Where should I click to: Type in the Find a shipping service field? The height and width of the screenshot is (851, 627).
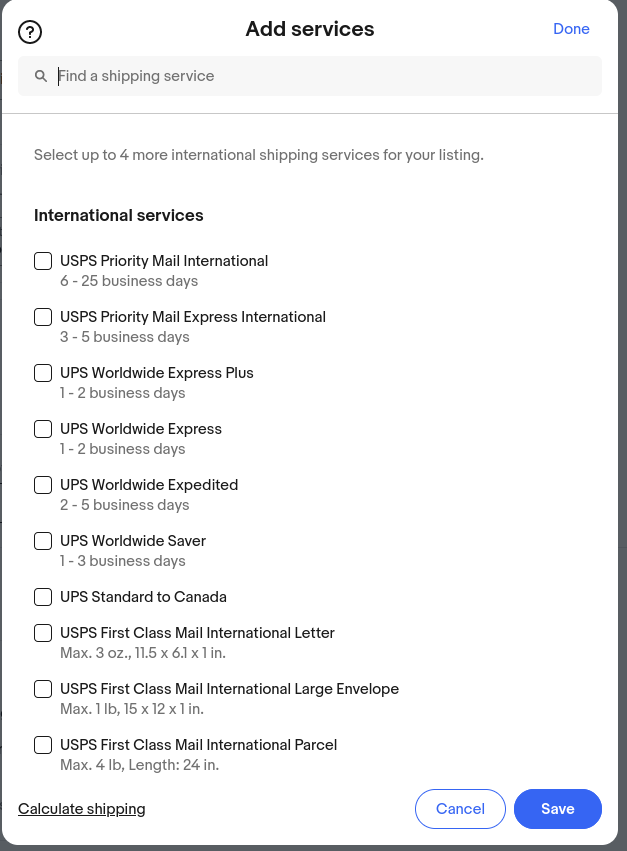[320, 76]
